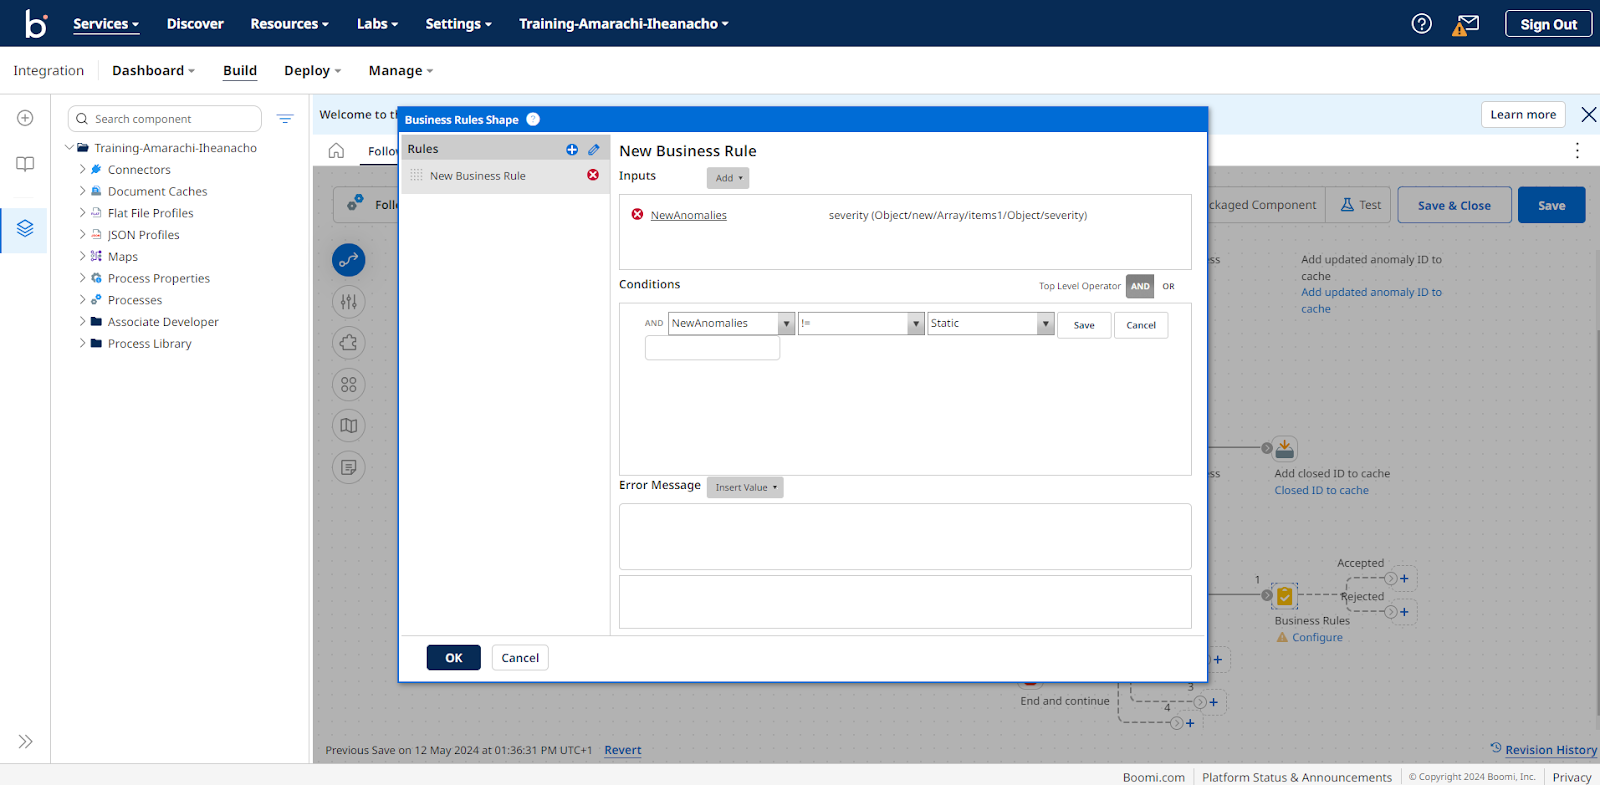Select the puzzle piece palette icon
The width and height of the screenshot is (1600, 785).
pyautogui.click(x=348, y=343)
